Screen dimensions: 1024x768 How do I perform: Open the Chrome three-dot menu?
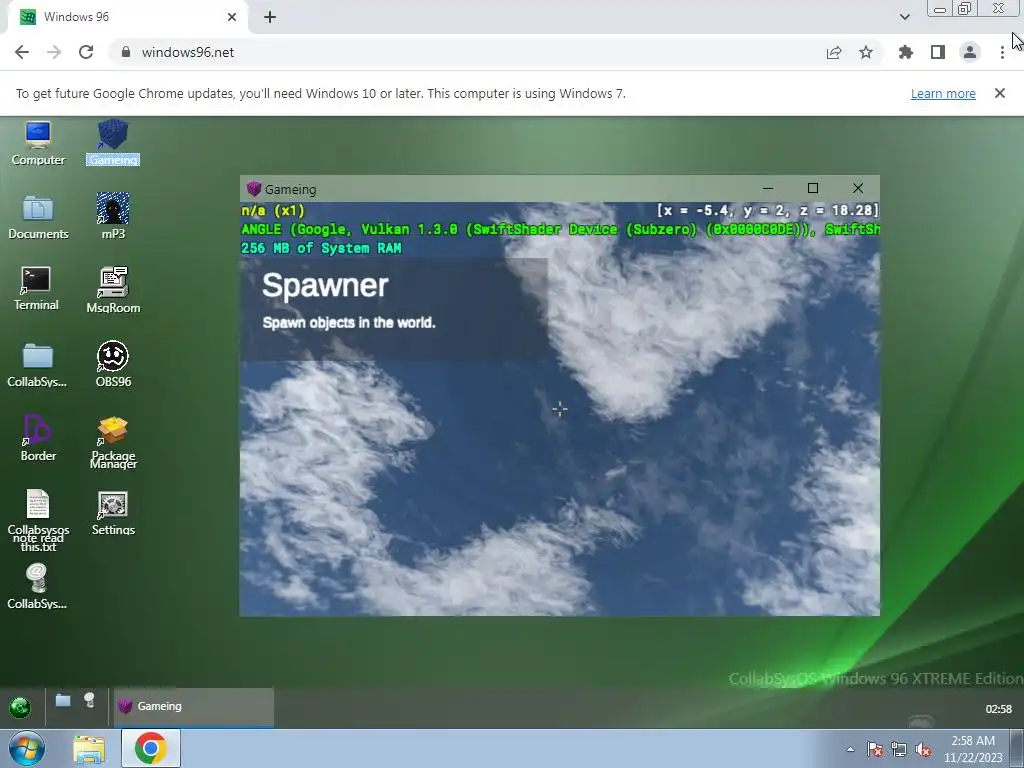pyautogui.click(x=1002, y=52)
